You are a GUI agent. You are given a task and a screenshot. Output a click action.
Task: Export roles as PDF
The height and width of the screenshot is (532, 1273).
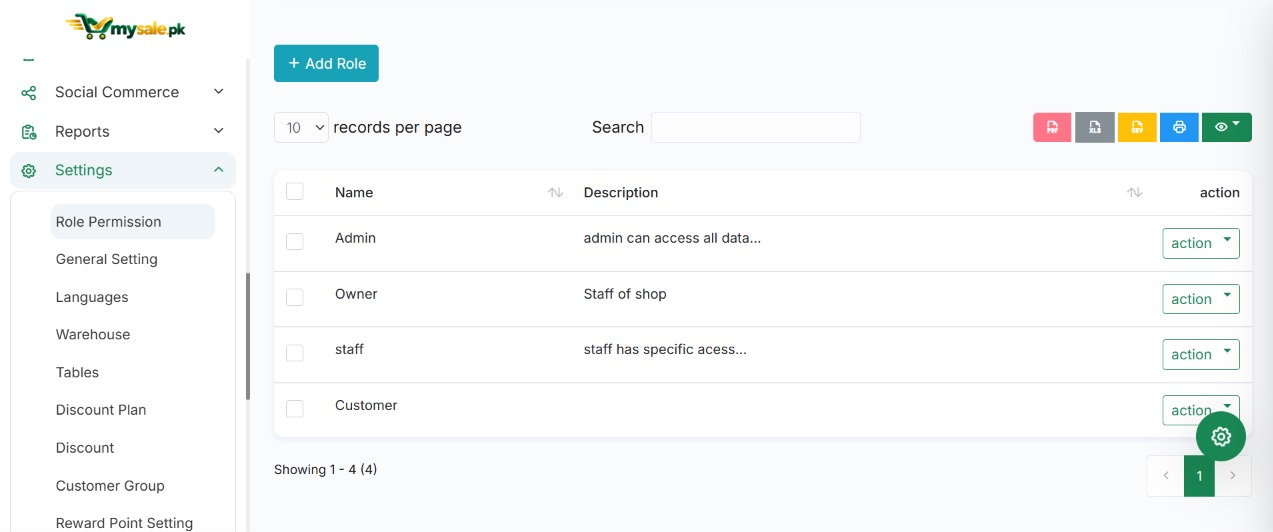tap(1052, 127)
